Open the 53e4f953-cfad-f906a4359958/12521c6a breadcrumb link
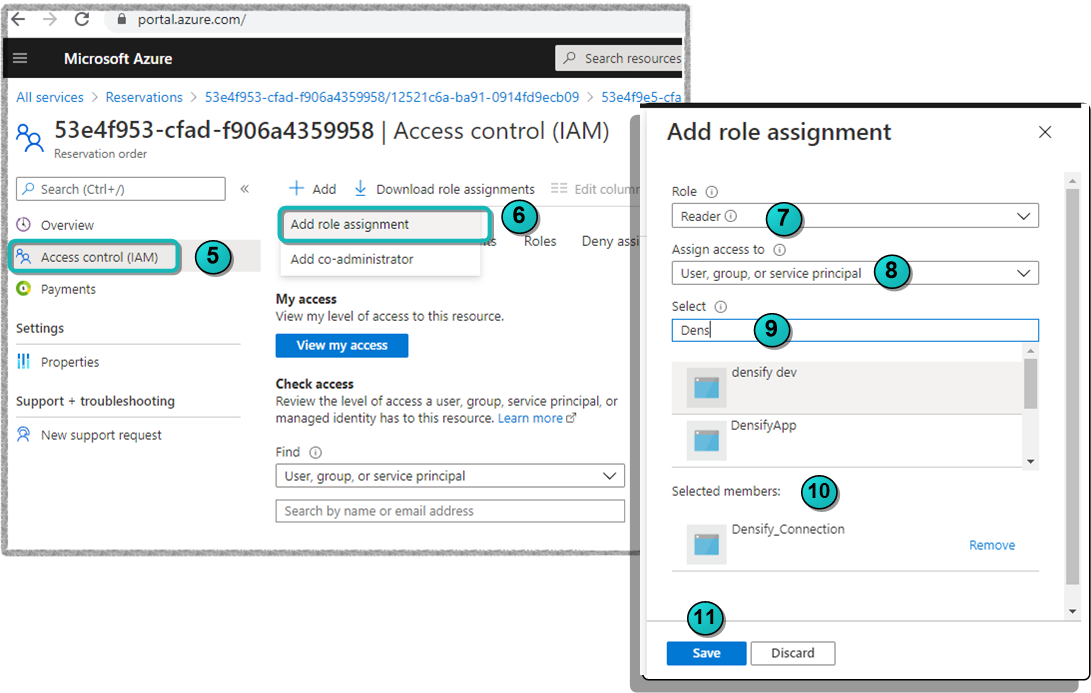Viewport: 1091px width, 693px height. pos(392,97)
